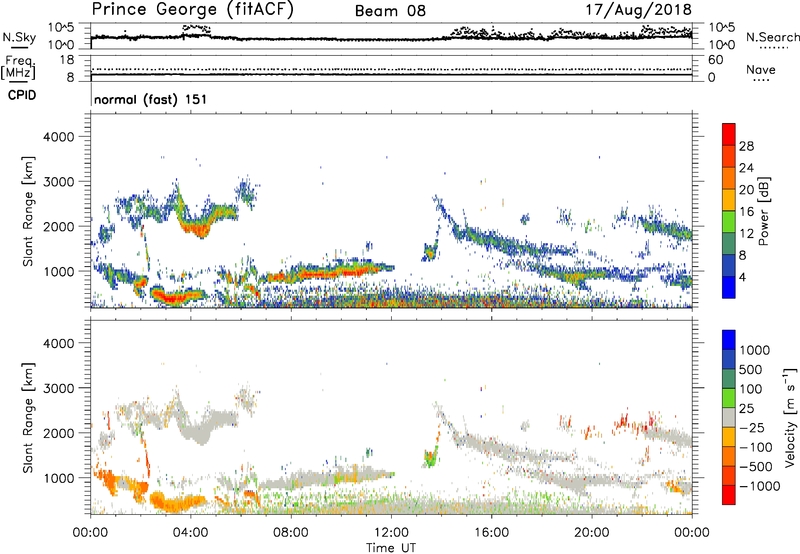Click the '100' tick on the Velocity scale

pyautogui.click(x=751, y=389)
